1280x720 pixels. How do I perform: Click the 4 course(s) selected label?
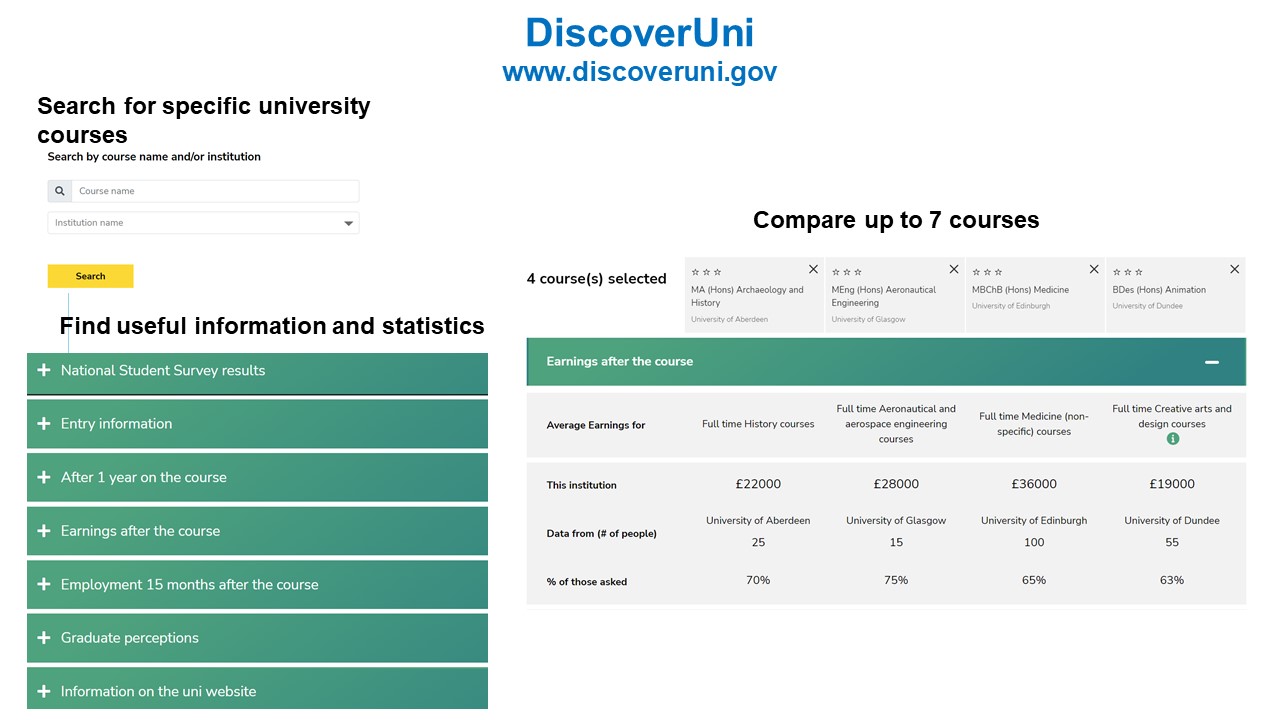tap(597, 279)
